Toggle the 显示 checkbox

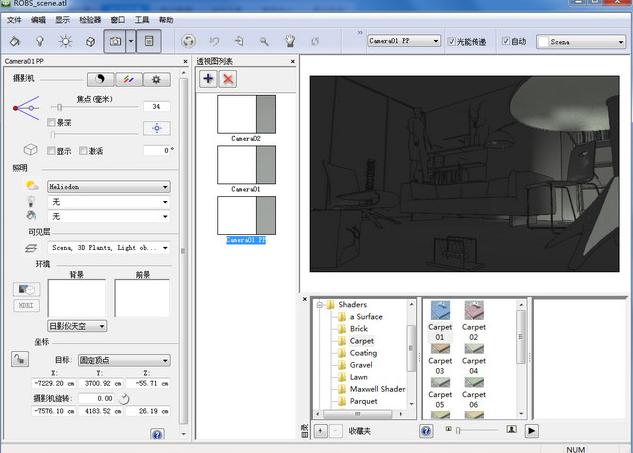point(51,151)
